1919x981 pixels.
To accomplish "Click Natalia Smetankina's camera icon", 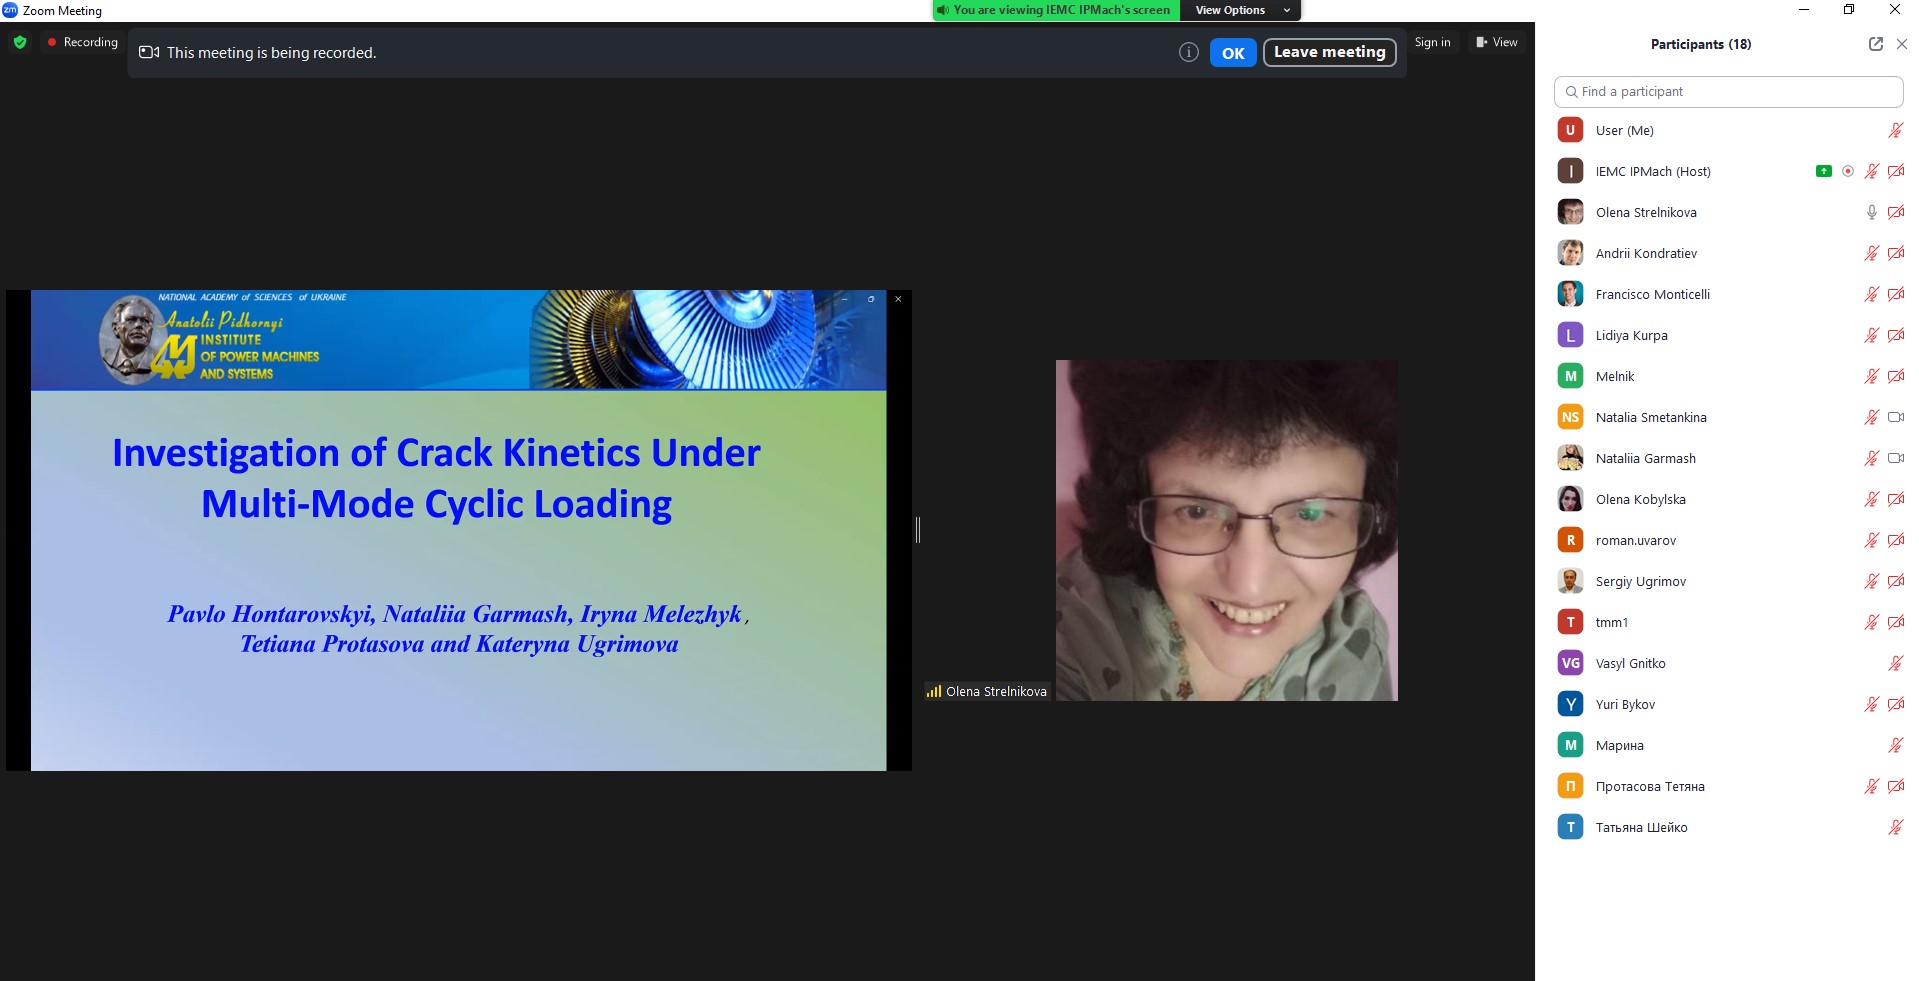I will (1895, 417).
